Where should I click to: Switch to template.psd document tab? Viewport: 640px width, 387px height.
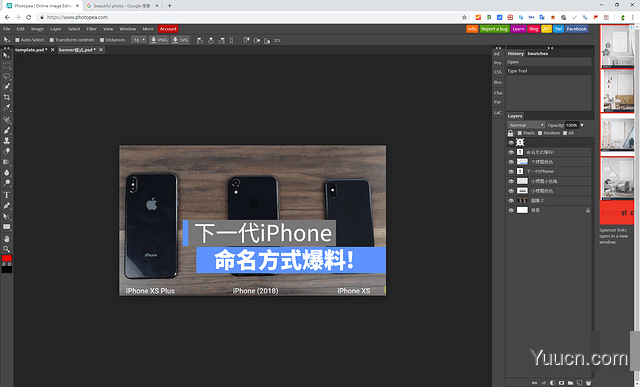click(x=31, y=50)
